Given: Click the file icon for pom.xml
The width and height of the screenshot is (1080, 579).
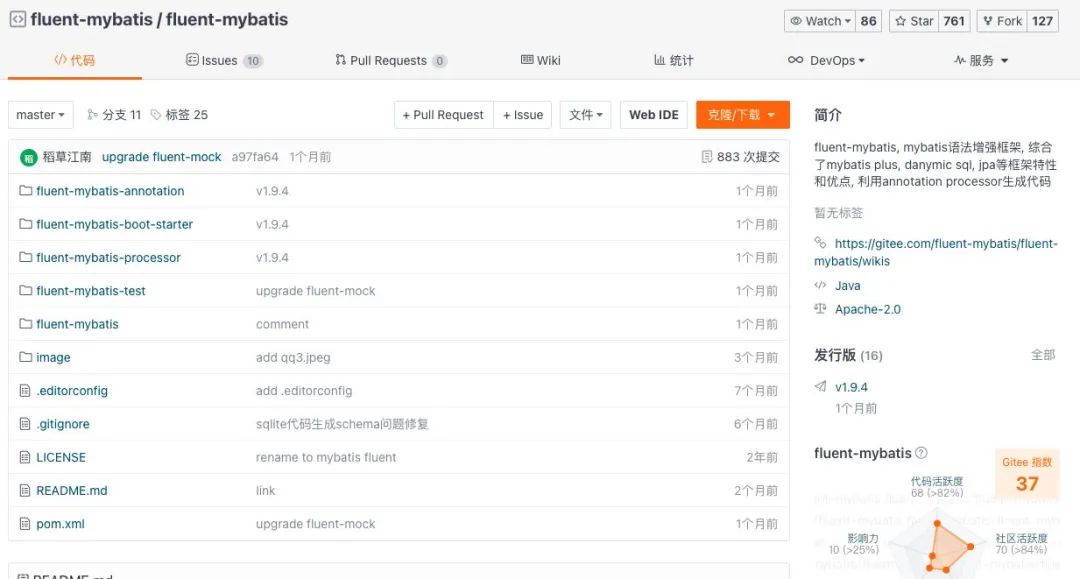Looking at the screenshot, I should pos(25,524).
